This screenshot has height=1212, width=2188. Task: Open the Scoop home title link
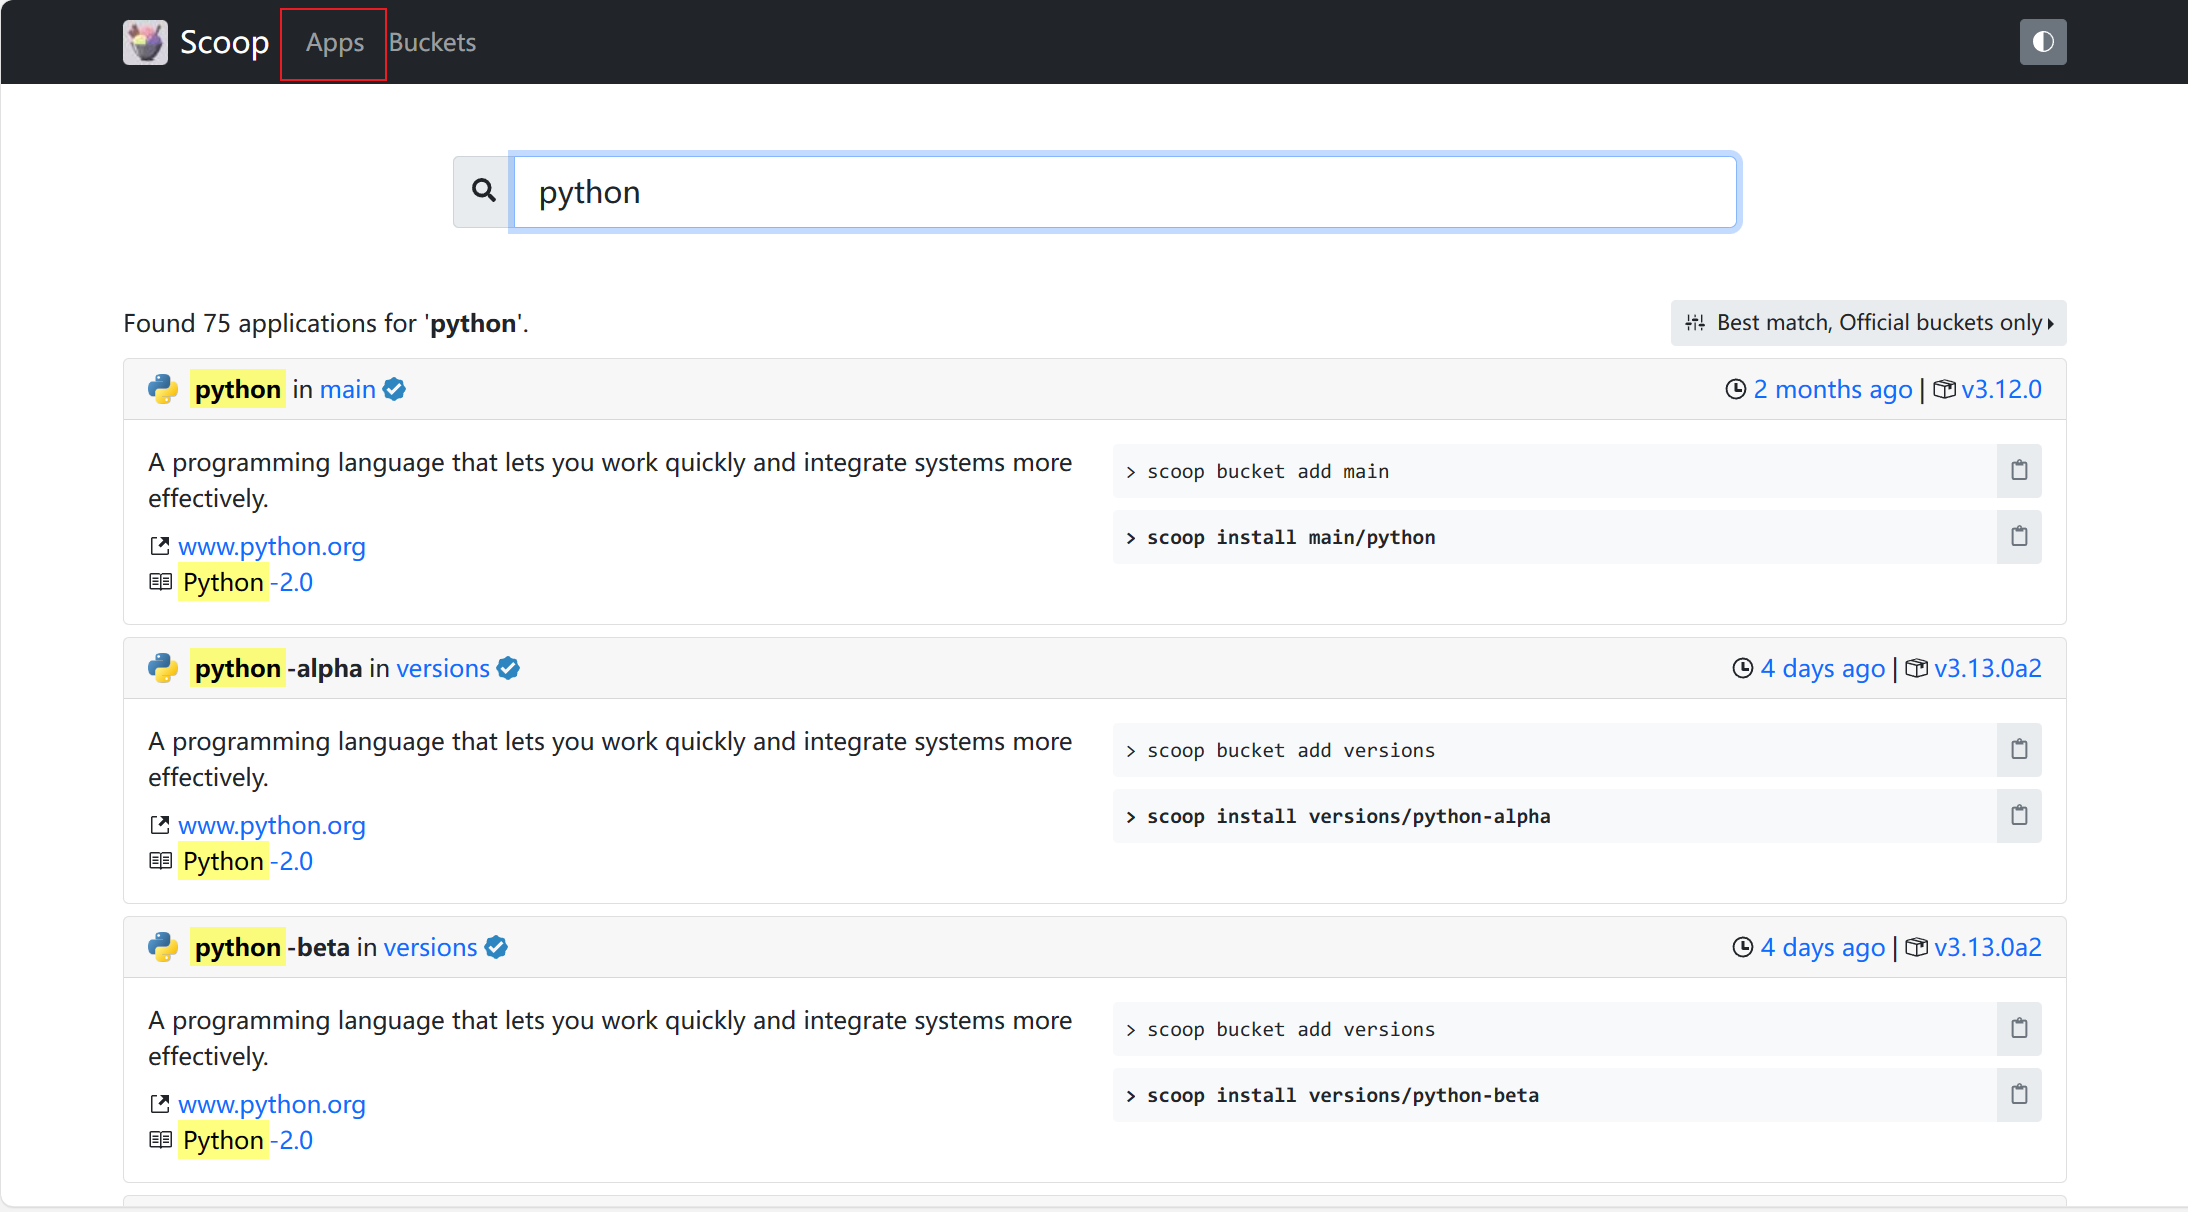[x=224, y=42]
